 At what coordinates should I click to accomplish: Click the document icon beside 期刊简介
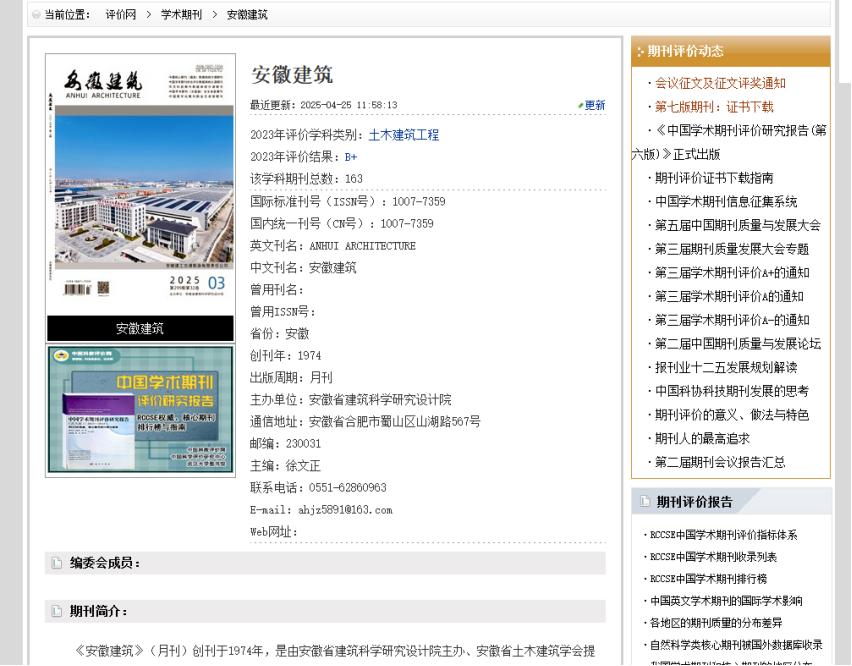57,611
